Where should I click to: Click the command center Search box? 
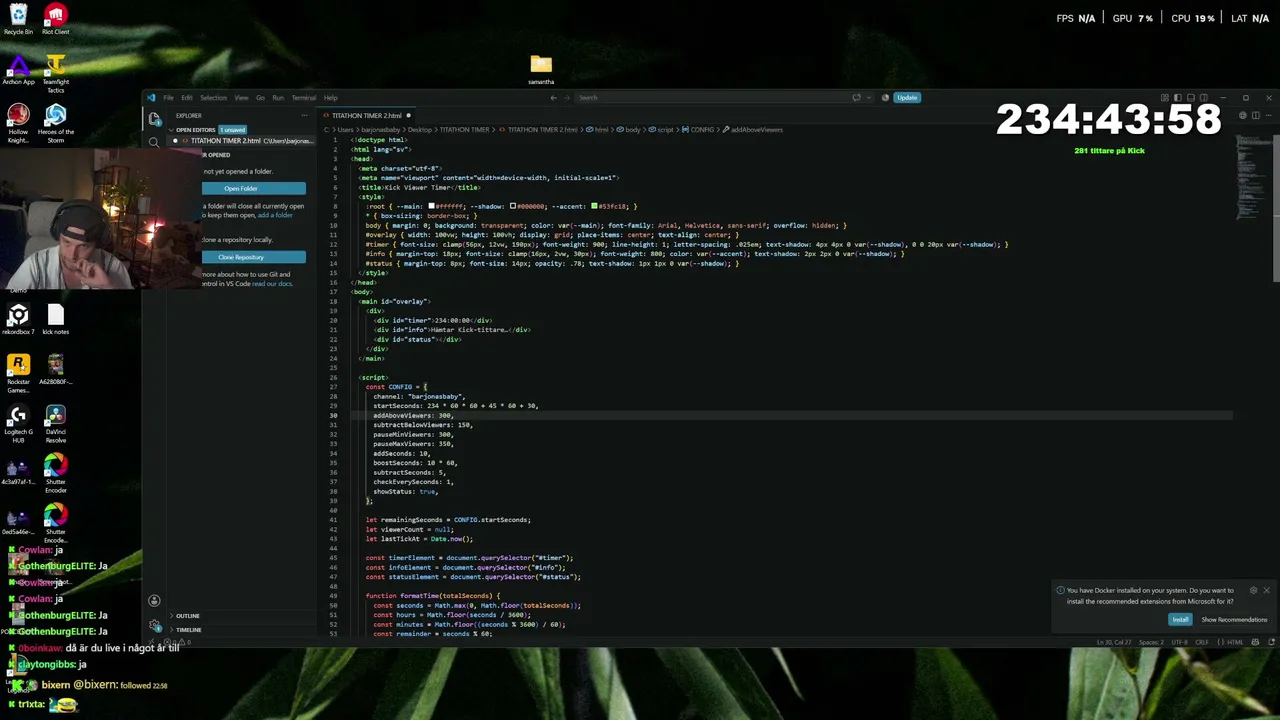tap(711, 98)
